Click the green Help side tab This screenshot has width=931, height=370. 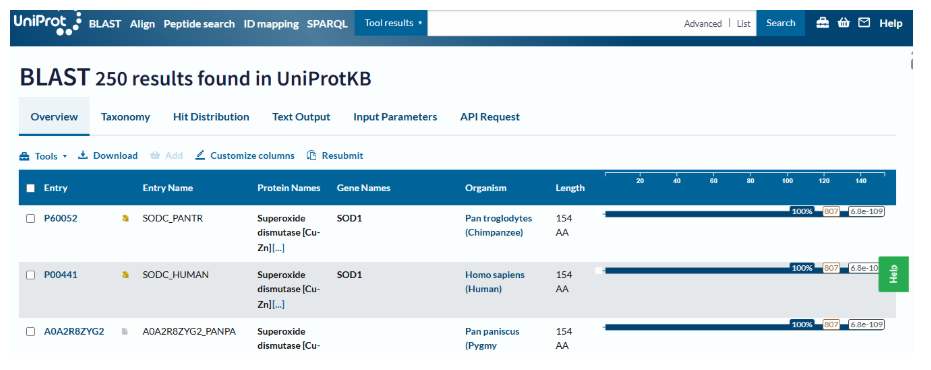893,274
